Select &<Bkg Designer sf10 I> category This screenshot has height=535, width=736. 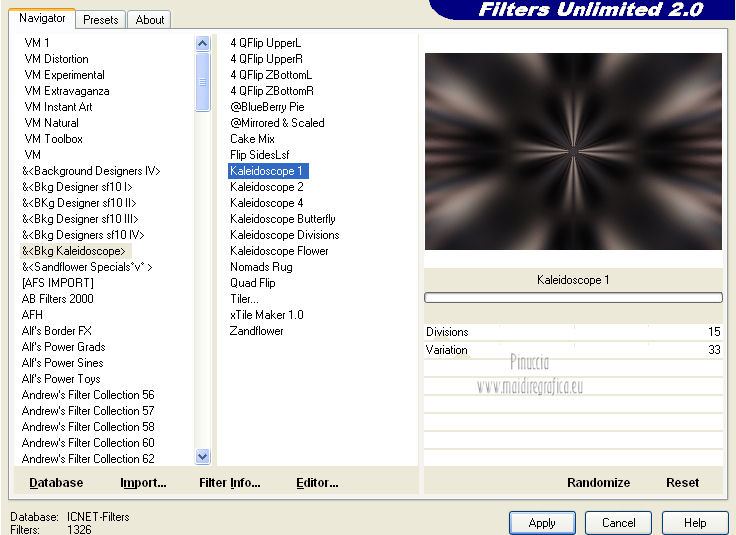[x=77, y=187]
